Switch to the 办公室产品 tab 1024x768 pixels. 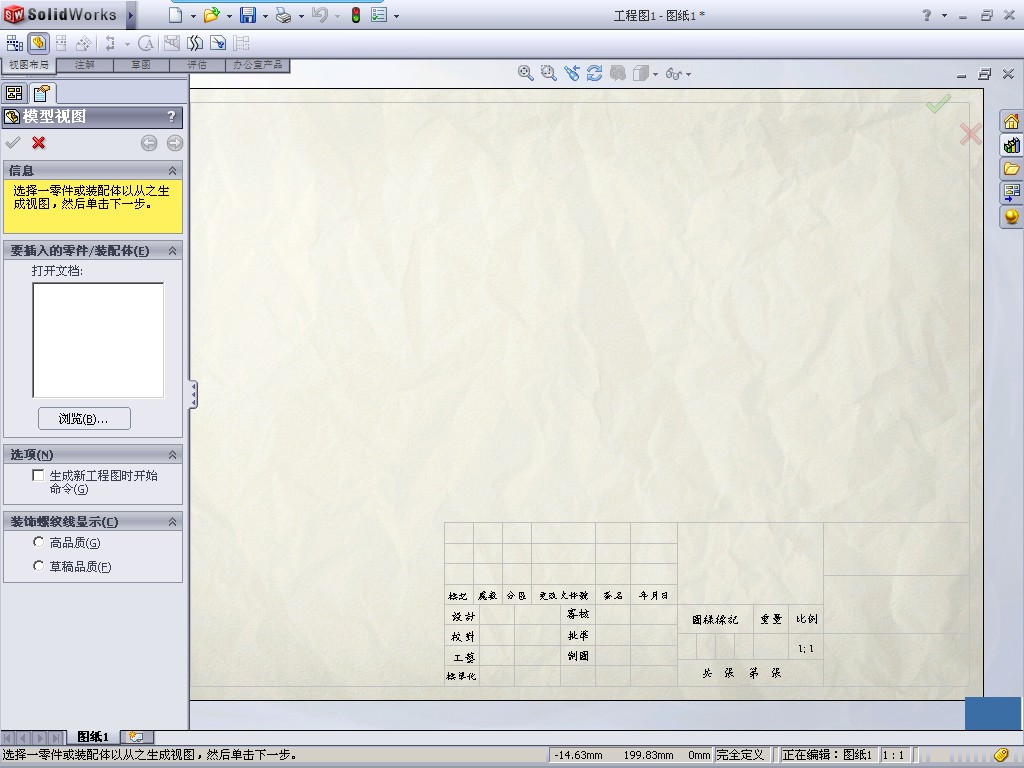point(258,65)
